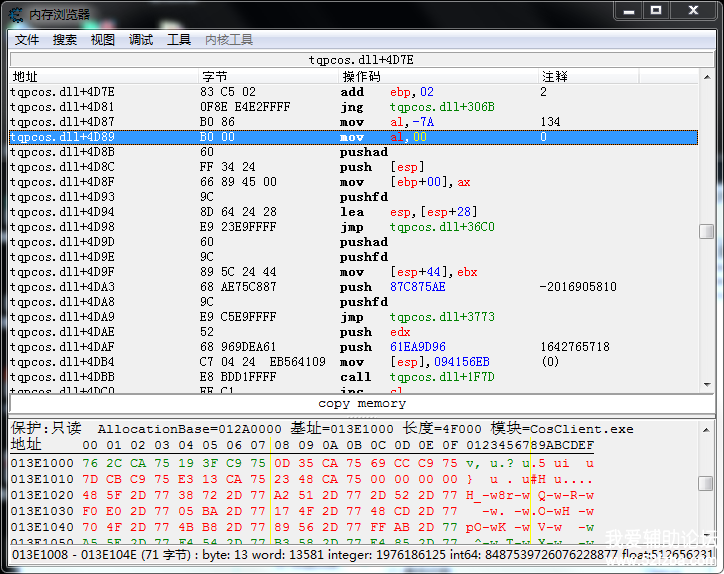Select row tqpcos.dll+4D94 lea esp

(353, 212)
